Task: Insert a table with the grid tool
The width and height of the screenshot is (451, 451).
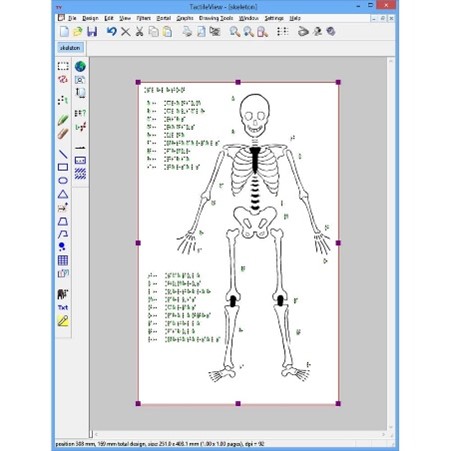Action: (x=63, y=260)
